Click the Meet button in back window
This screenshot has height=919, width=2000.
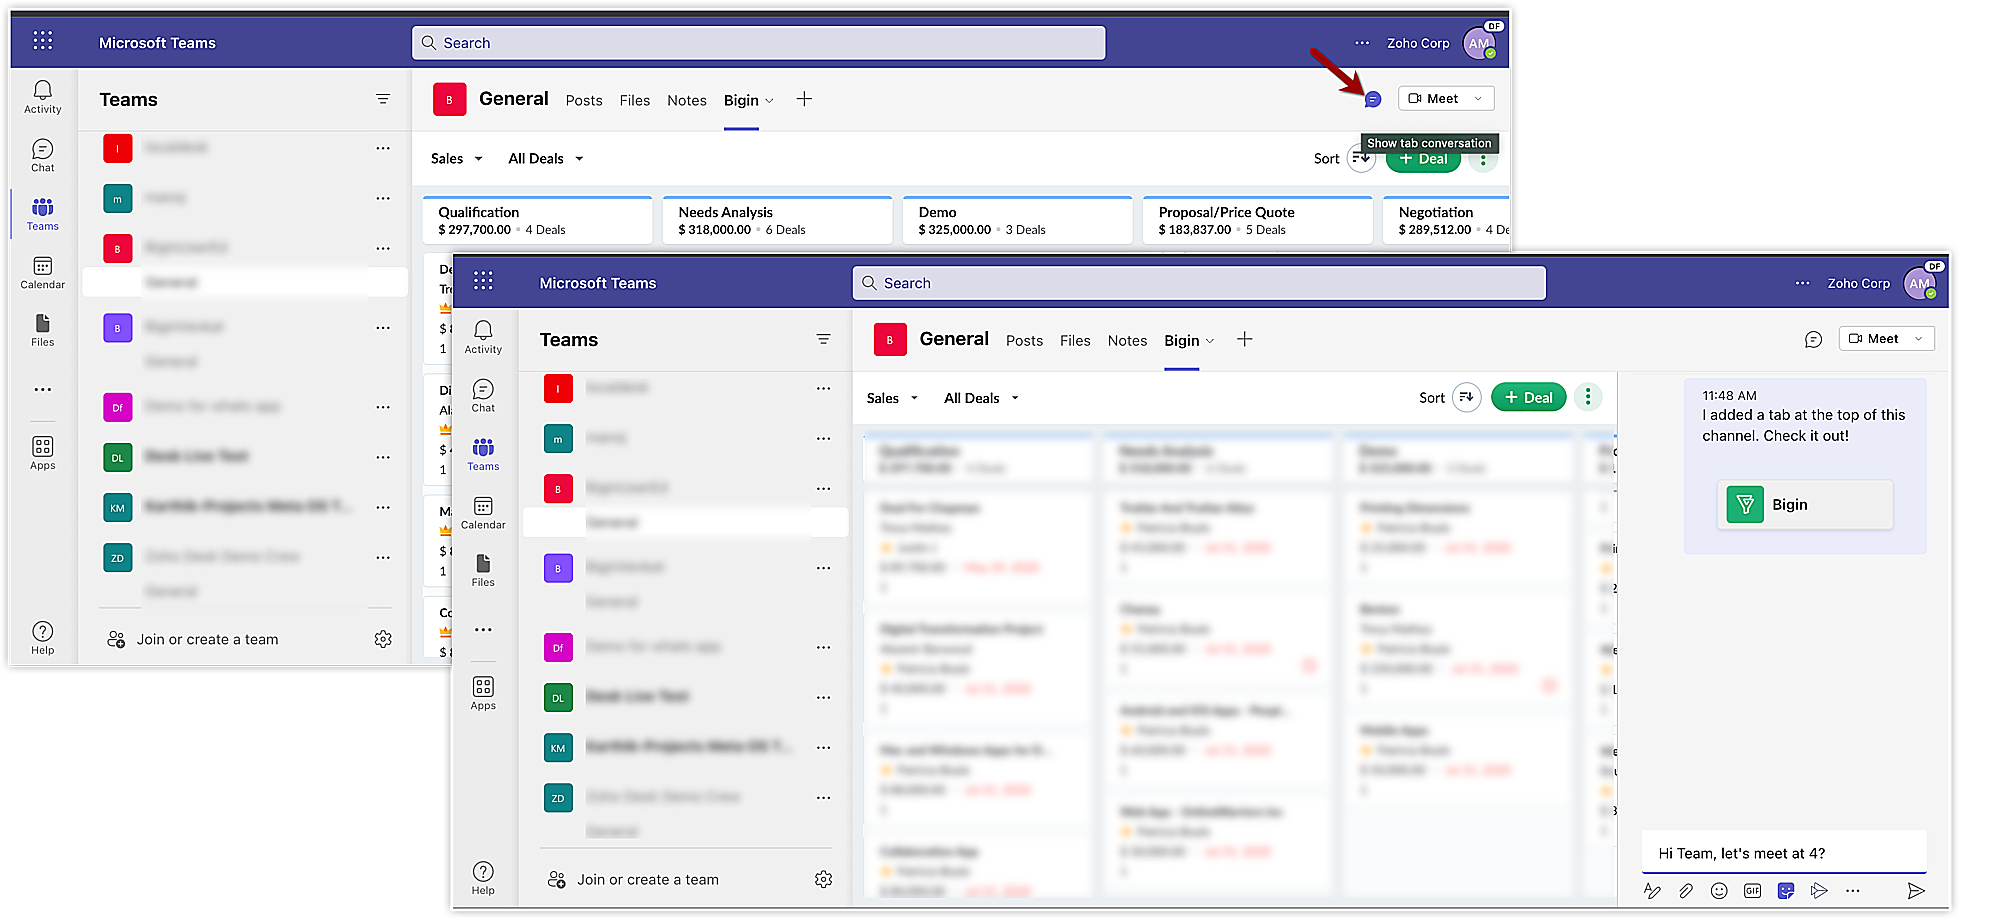coord(1433,99)
